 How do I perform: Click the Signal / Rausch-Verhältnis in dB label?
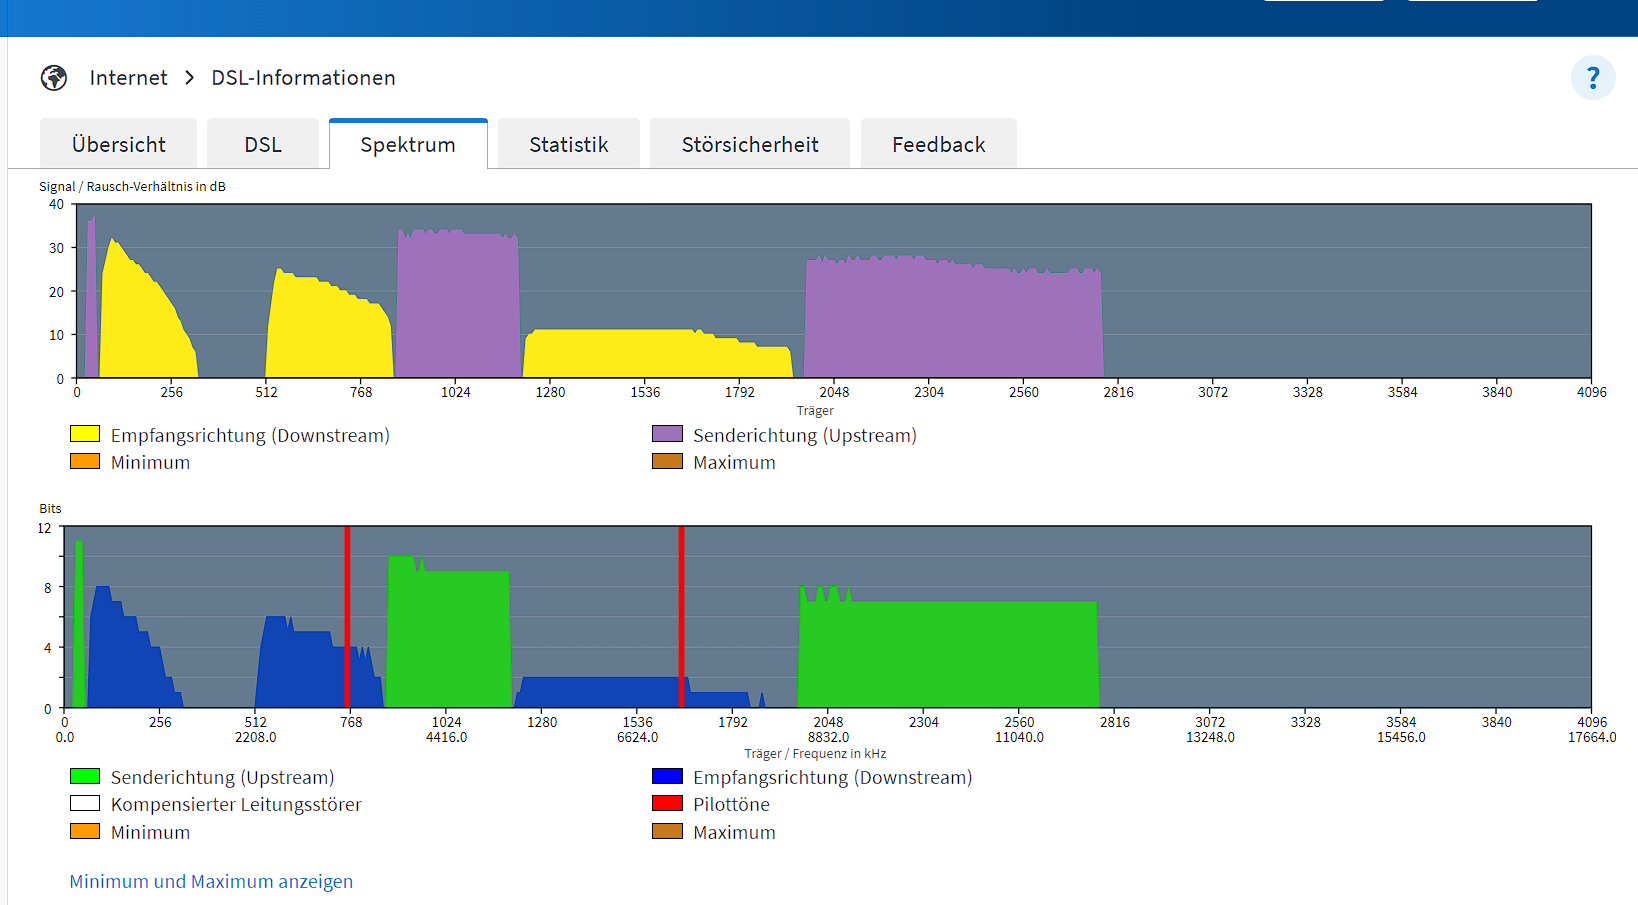tap(132, 186)
